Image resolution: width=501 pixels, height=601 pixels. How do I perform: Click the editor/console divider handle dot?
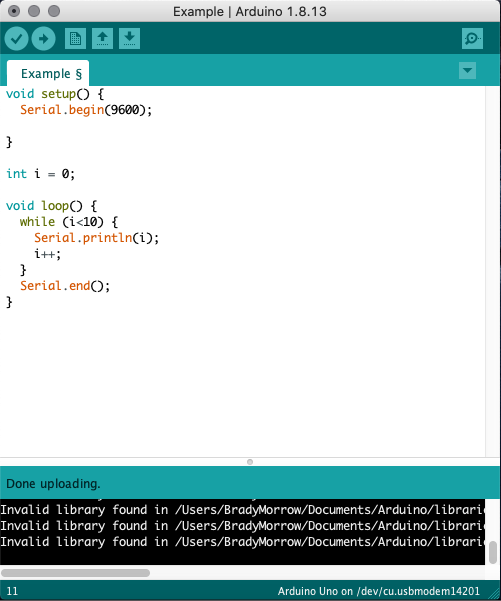(250, 462)
